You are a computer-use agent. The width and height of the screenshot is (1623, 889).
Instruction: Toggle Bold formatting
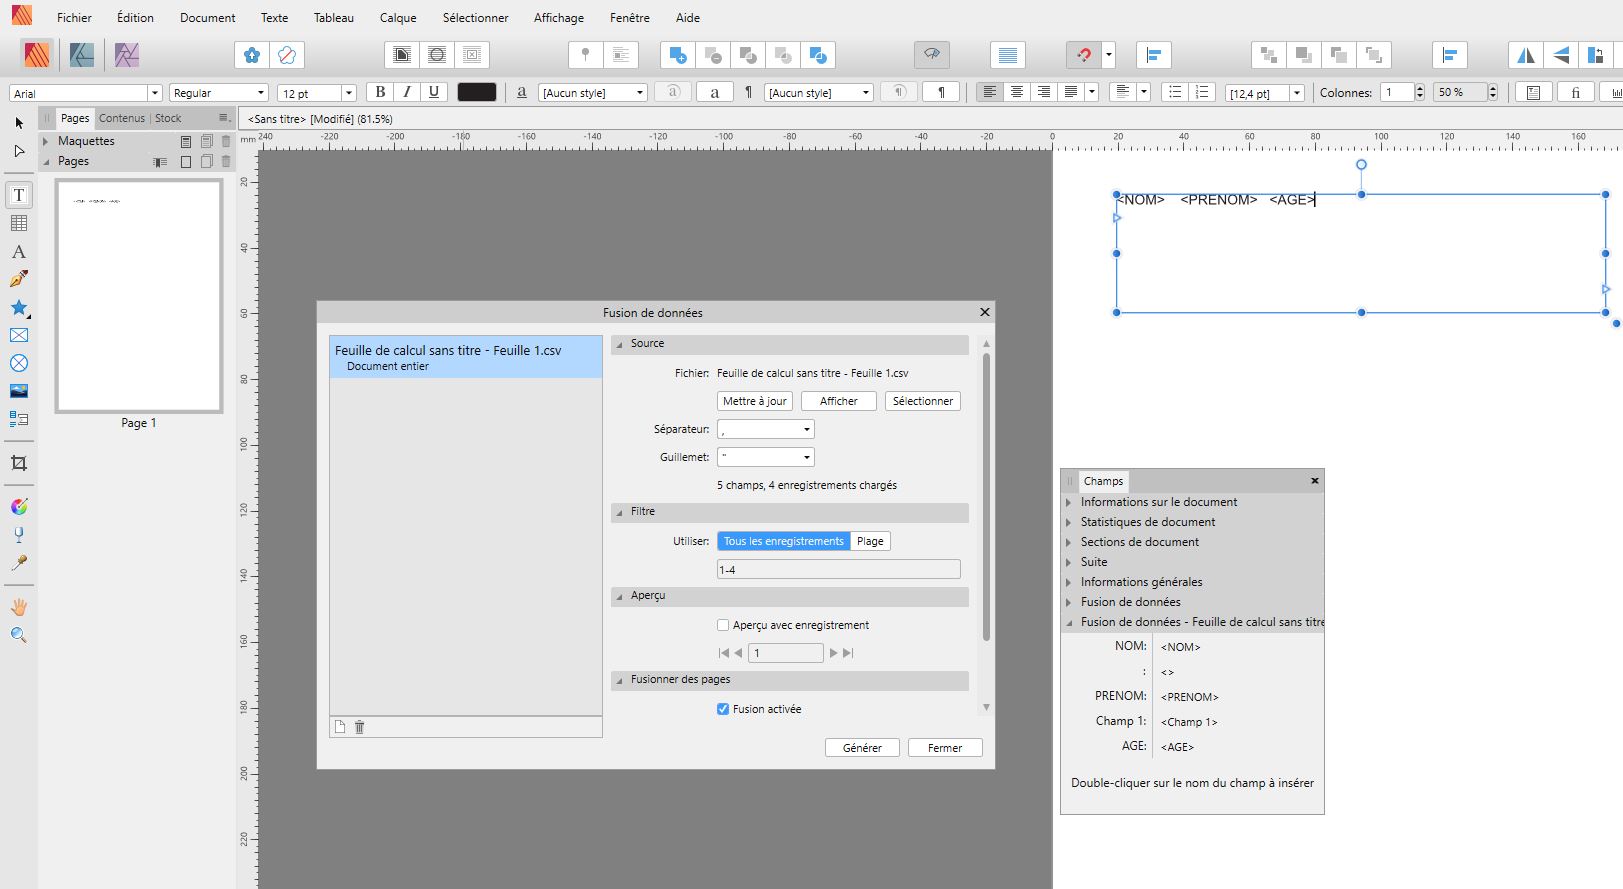[380, 92]
